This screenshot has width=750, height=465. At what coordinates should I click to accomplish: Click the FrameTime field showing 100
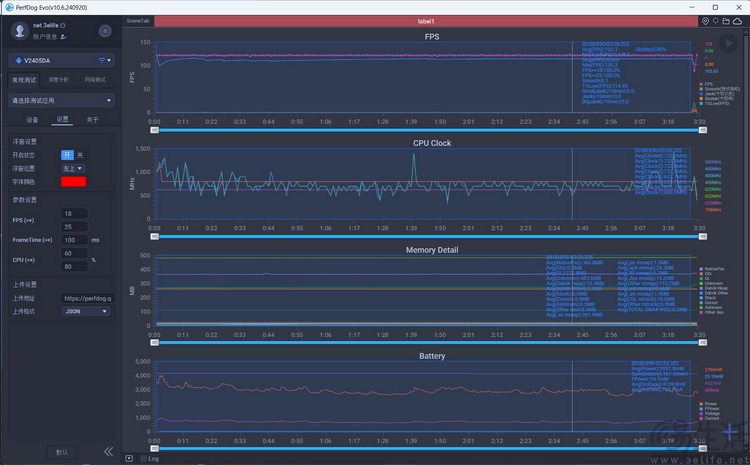click(74, 240)
